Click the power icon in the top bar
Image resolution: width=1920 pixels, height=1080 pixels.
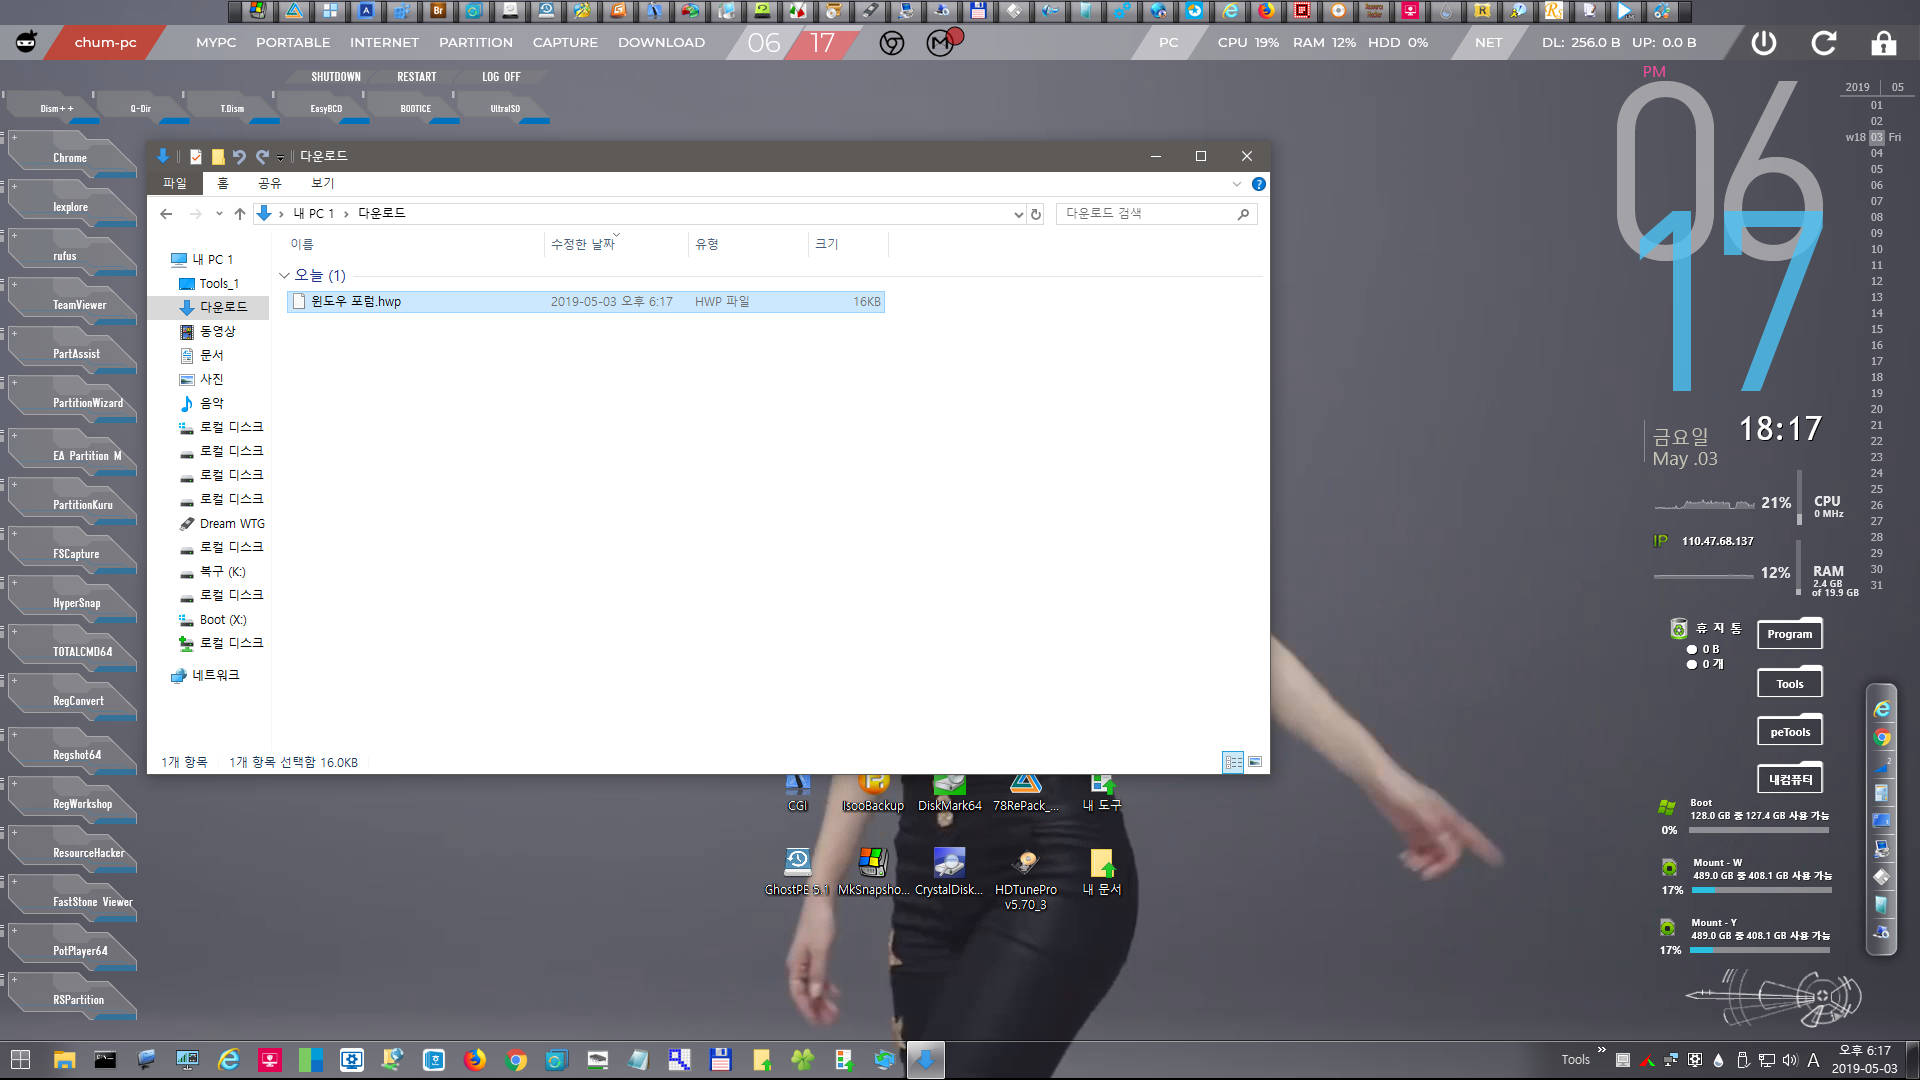tap(1764, 43)
